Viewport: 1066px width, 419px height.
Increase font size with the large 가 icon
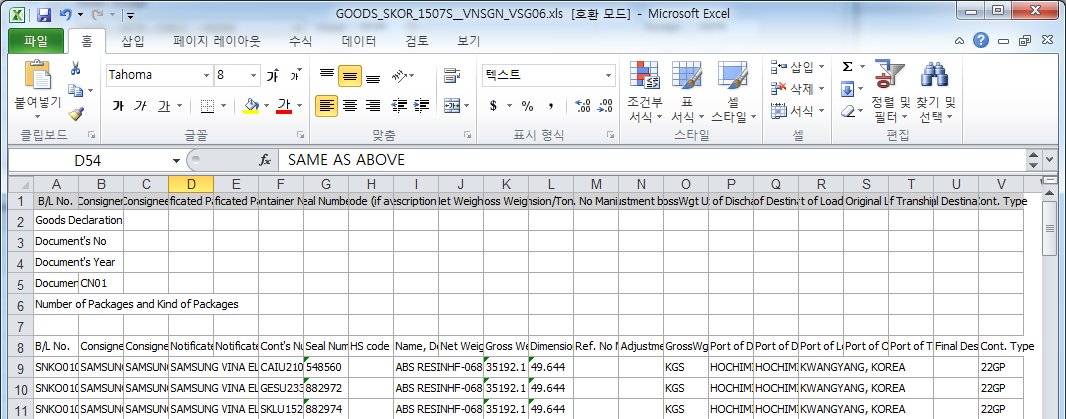point(273,76)
